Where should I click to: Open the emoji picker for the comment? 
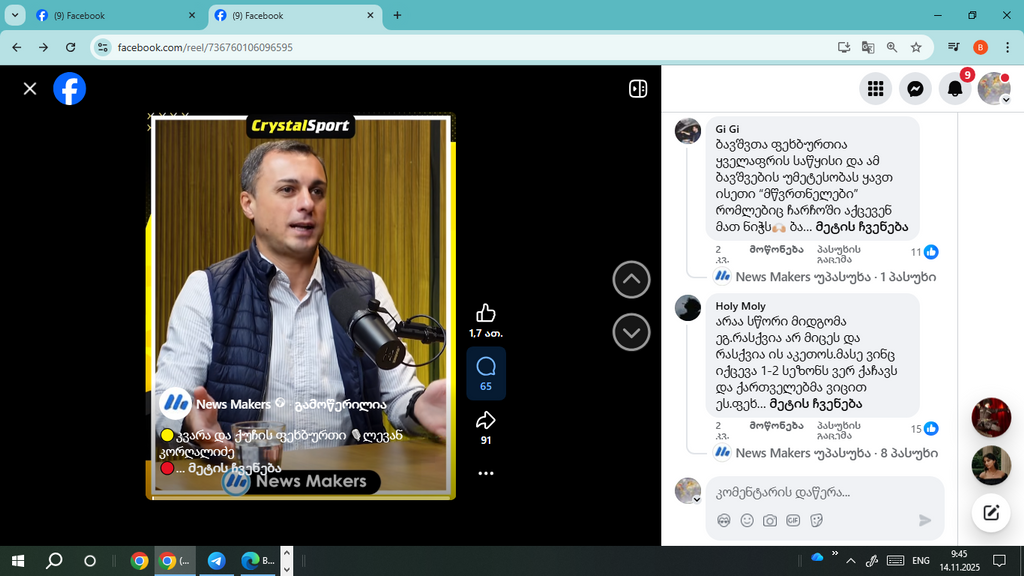tap(747, 520)
